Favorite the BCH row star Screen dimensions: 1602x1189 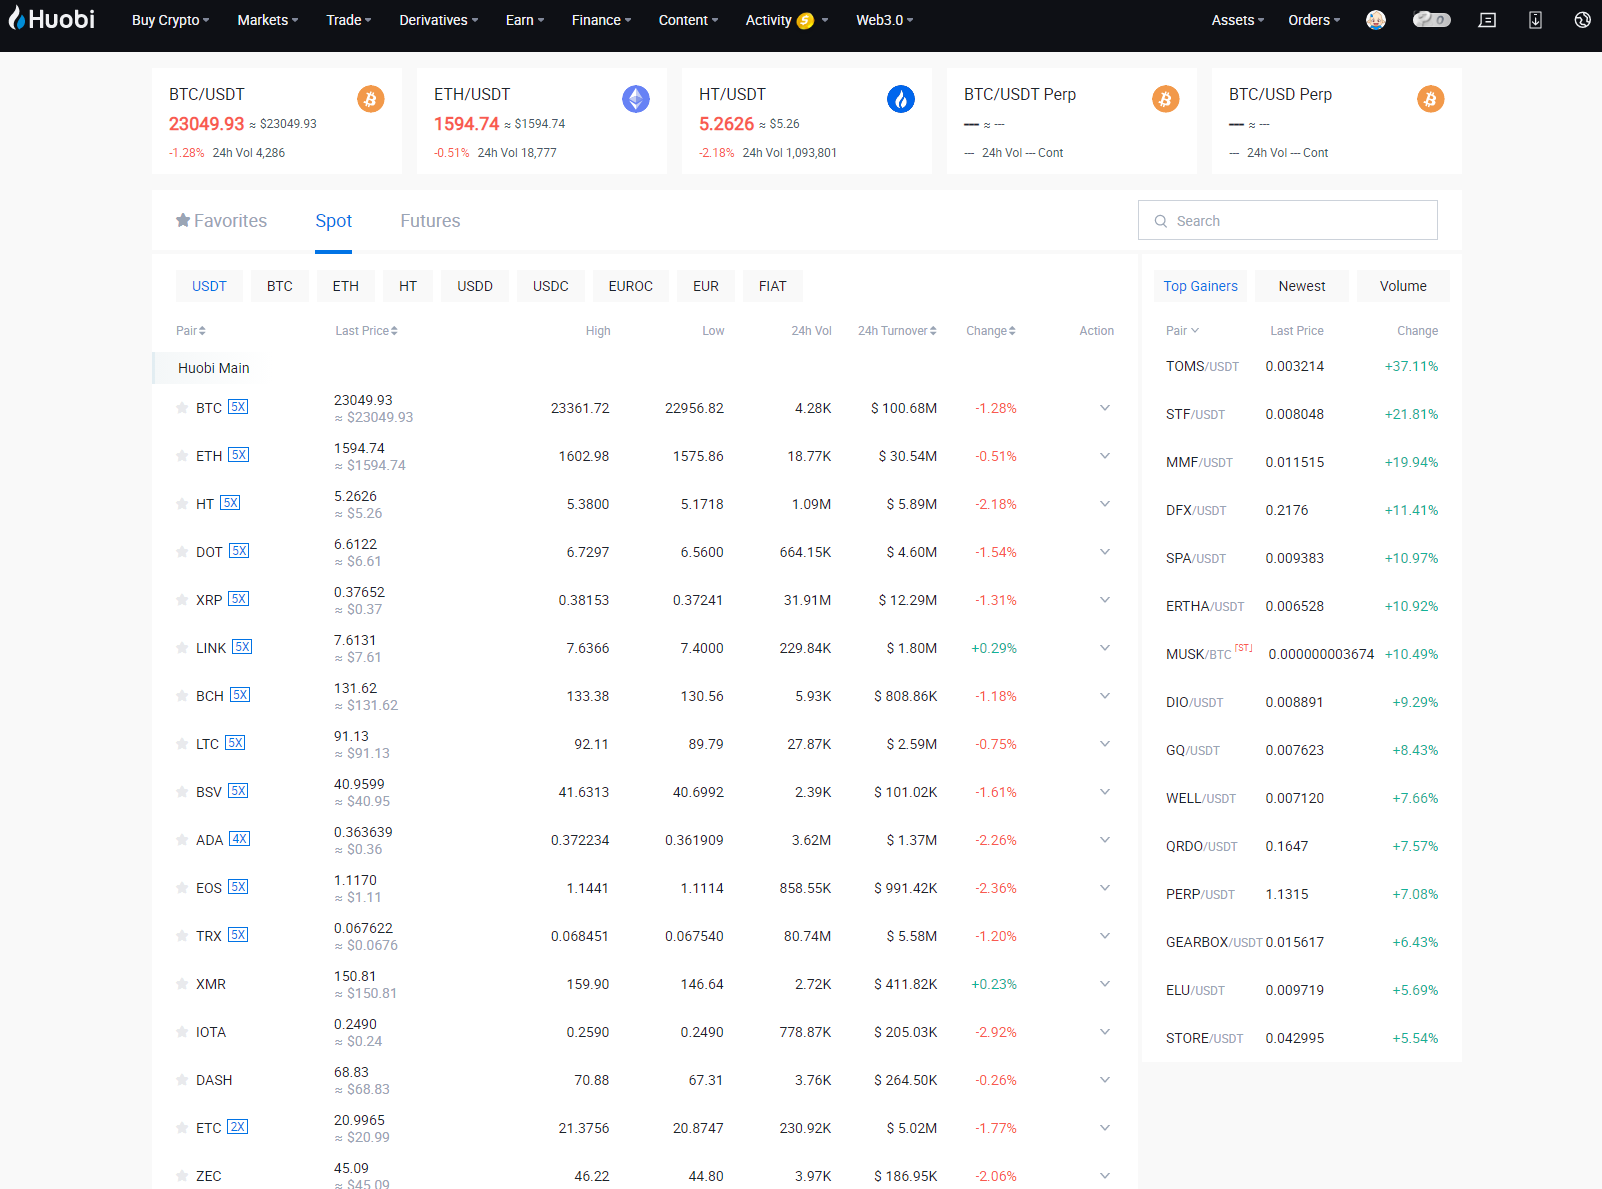point(182,696)
